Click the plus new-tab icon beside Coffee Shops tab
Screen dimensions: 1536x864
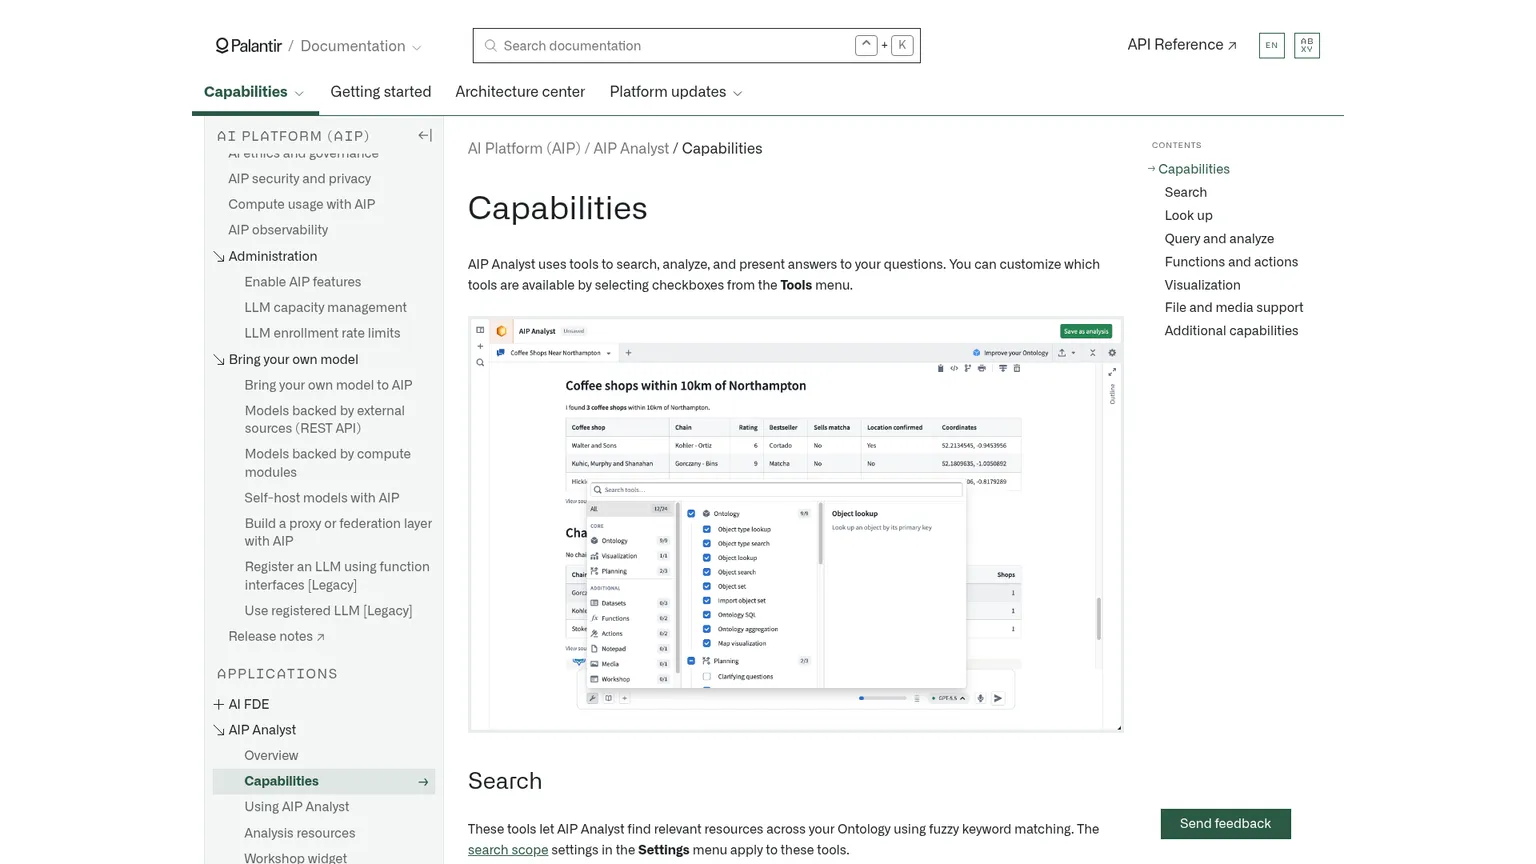(628, 353)
